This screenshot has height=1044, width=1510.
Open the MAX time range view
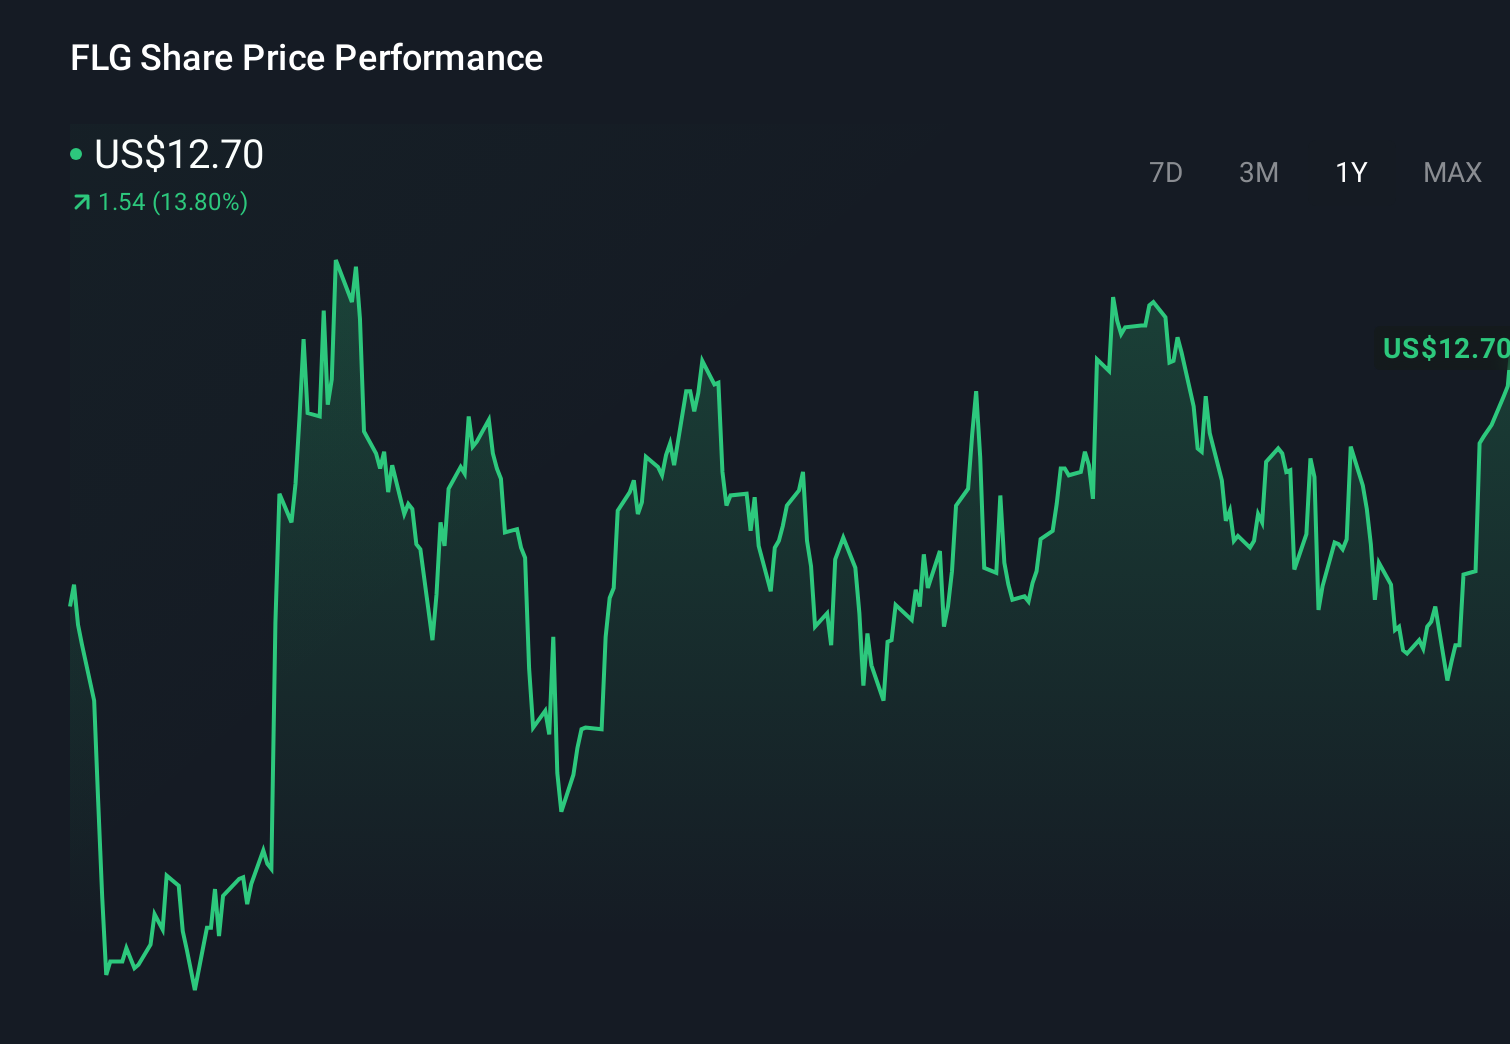(1451, 172)
